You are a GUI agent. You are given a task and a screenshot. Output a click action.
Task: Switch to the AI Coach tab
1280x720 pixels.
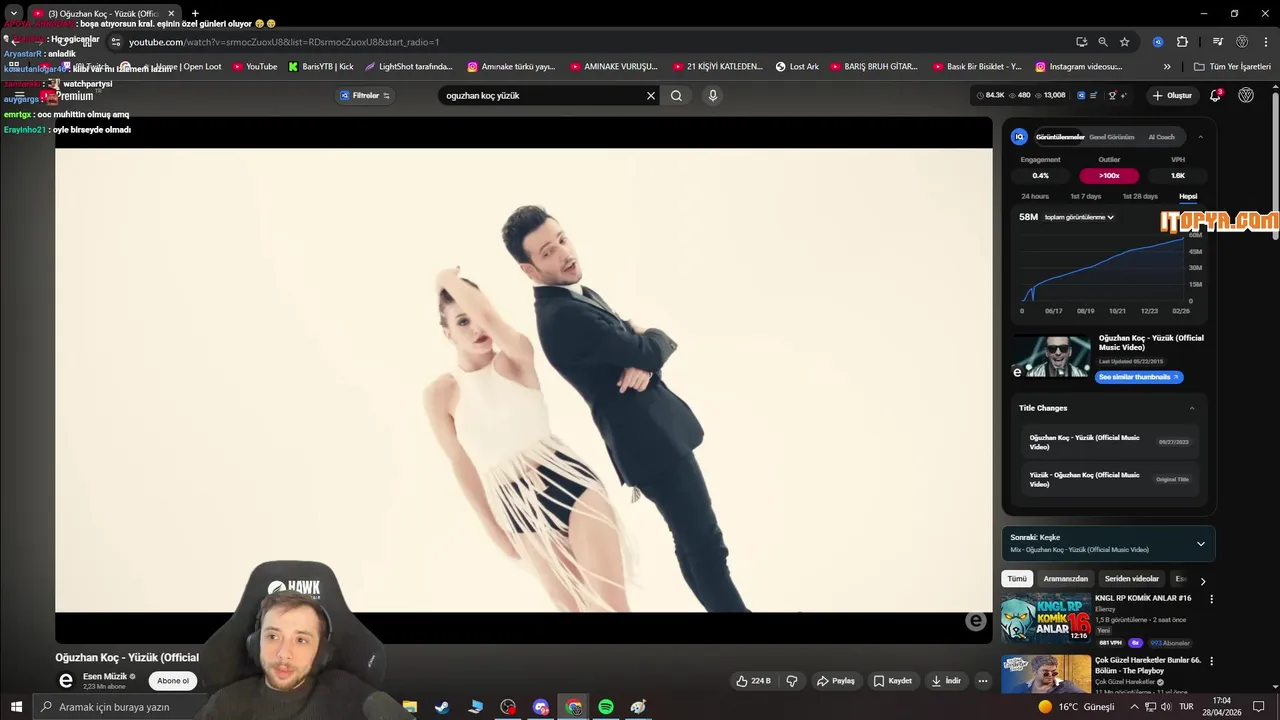coord(1162,137)
